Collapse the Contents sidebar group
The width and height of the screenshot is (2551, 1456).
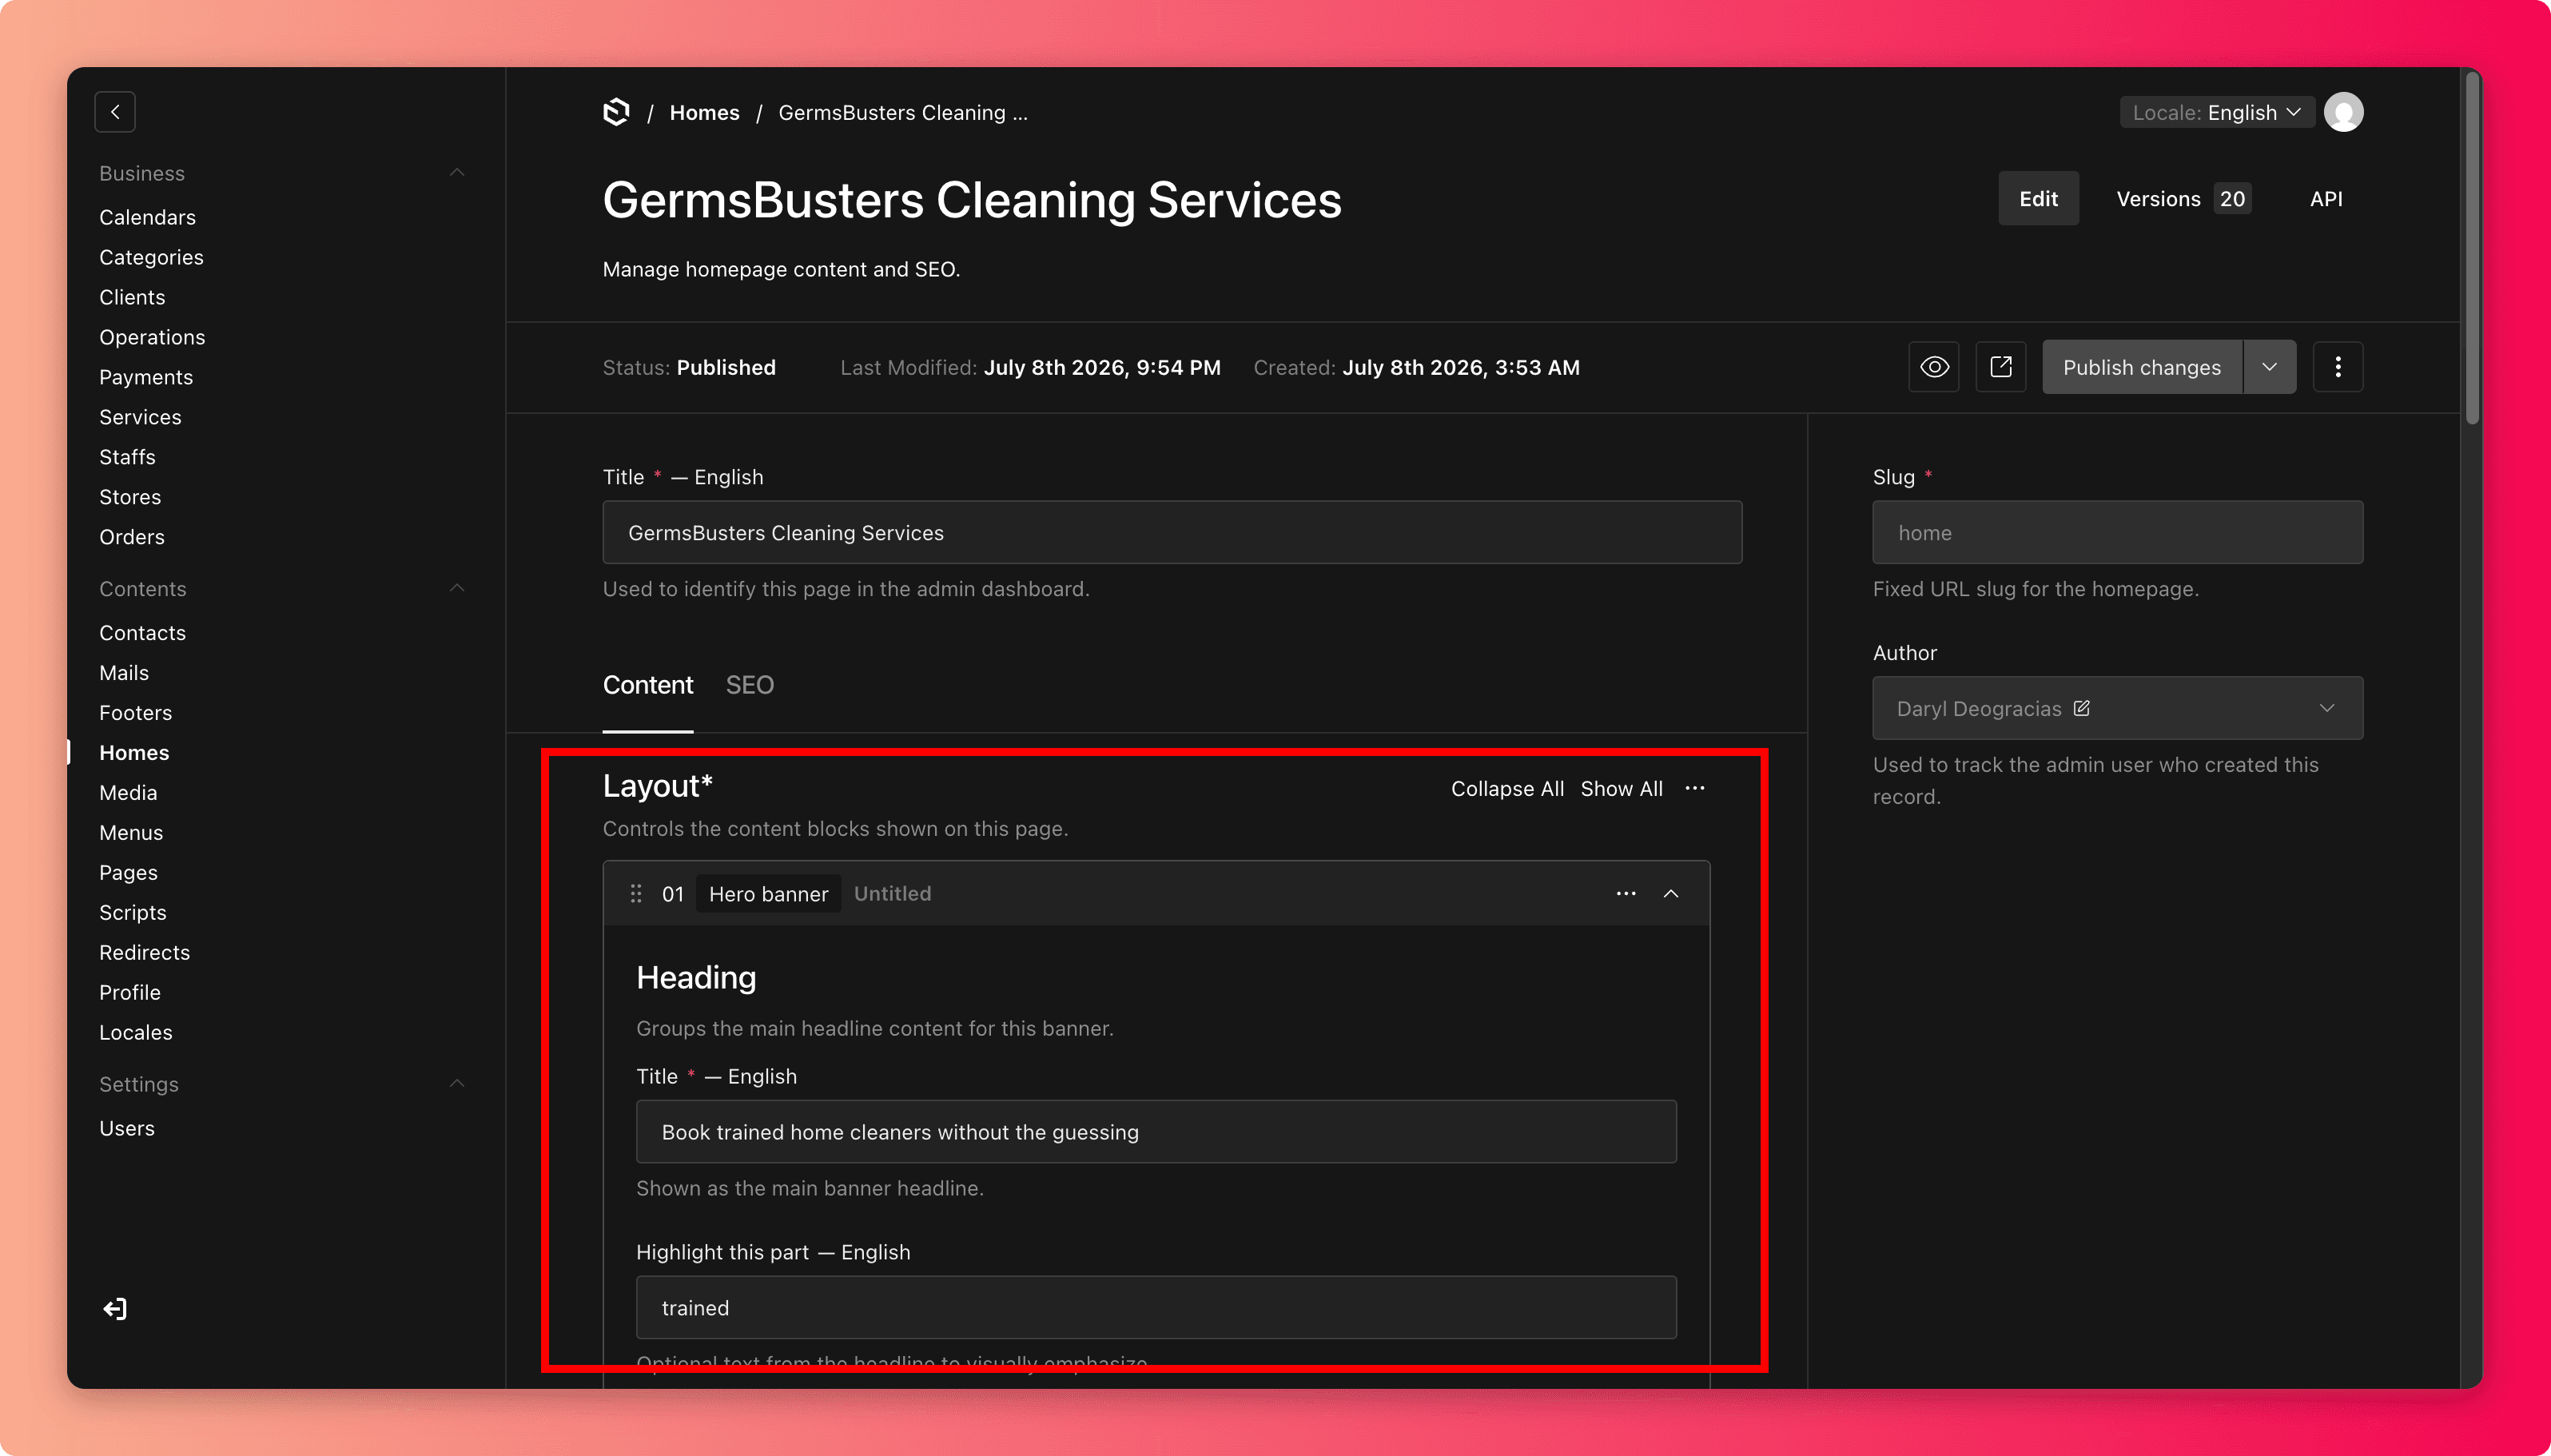pyautogui.click(x=457, y=588)
